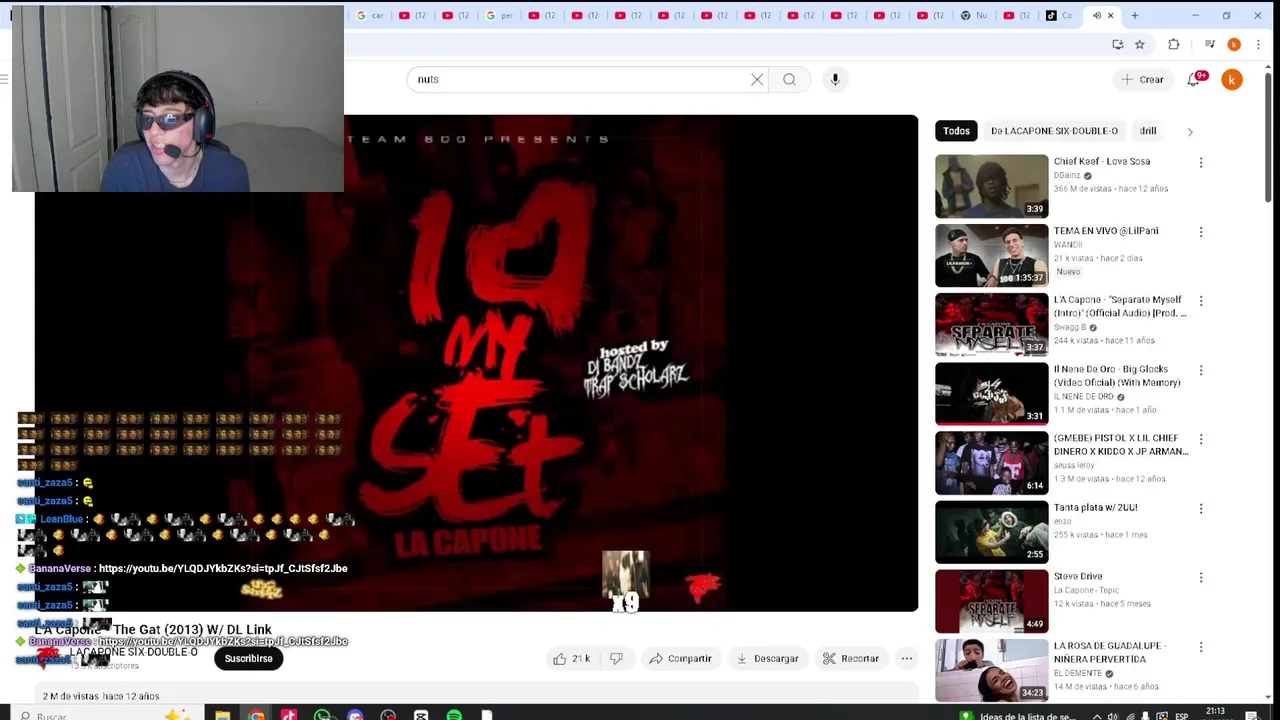Switch to the Google 'per' tab
This screenshot has width=1280, height=720.
point(499,15)
